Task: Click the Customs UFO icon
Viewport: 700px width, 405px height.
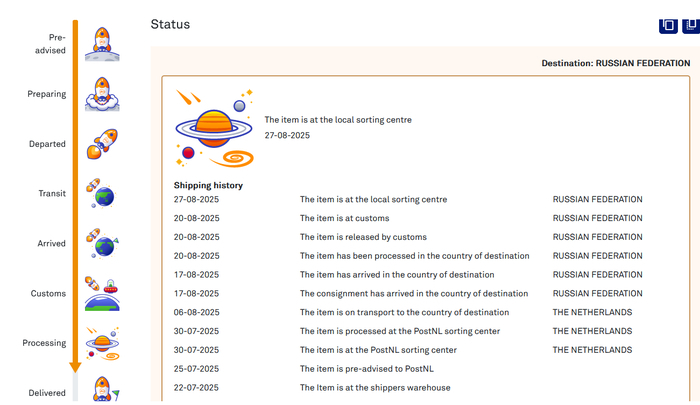Action: pos(101,293)
